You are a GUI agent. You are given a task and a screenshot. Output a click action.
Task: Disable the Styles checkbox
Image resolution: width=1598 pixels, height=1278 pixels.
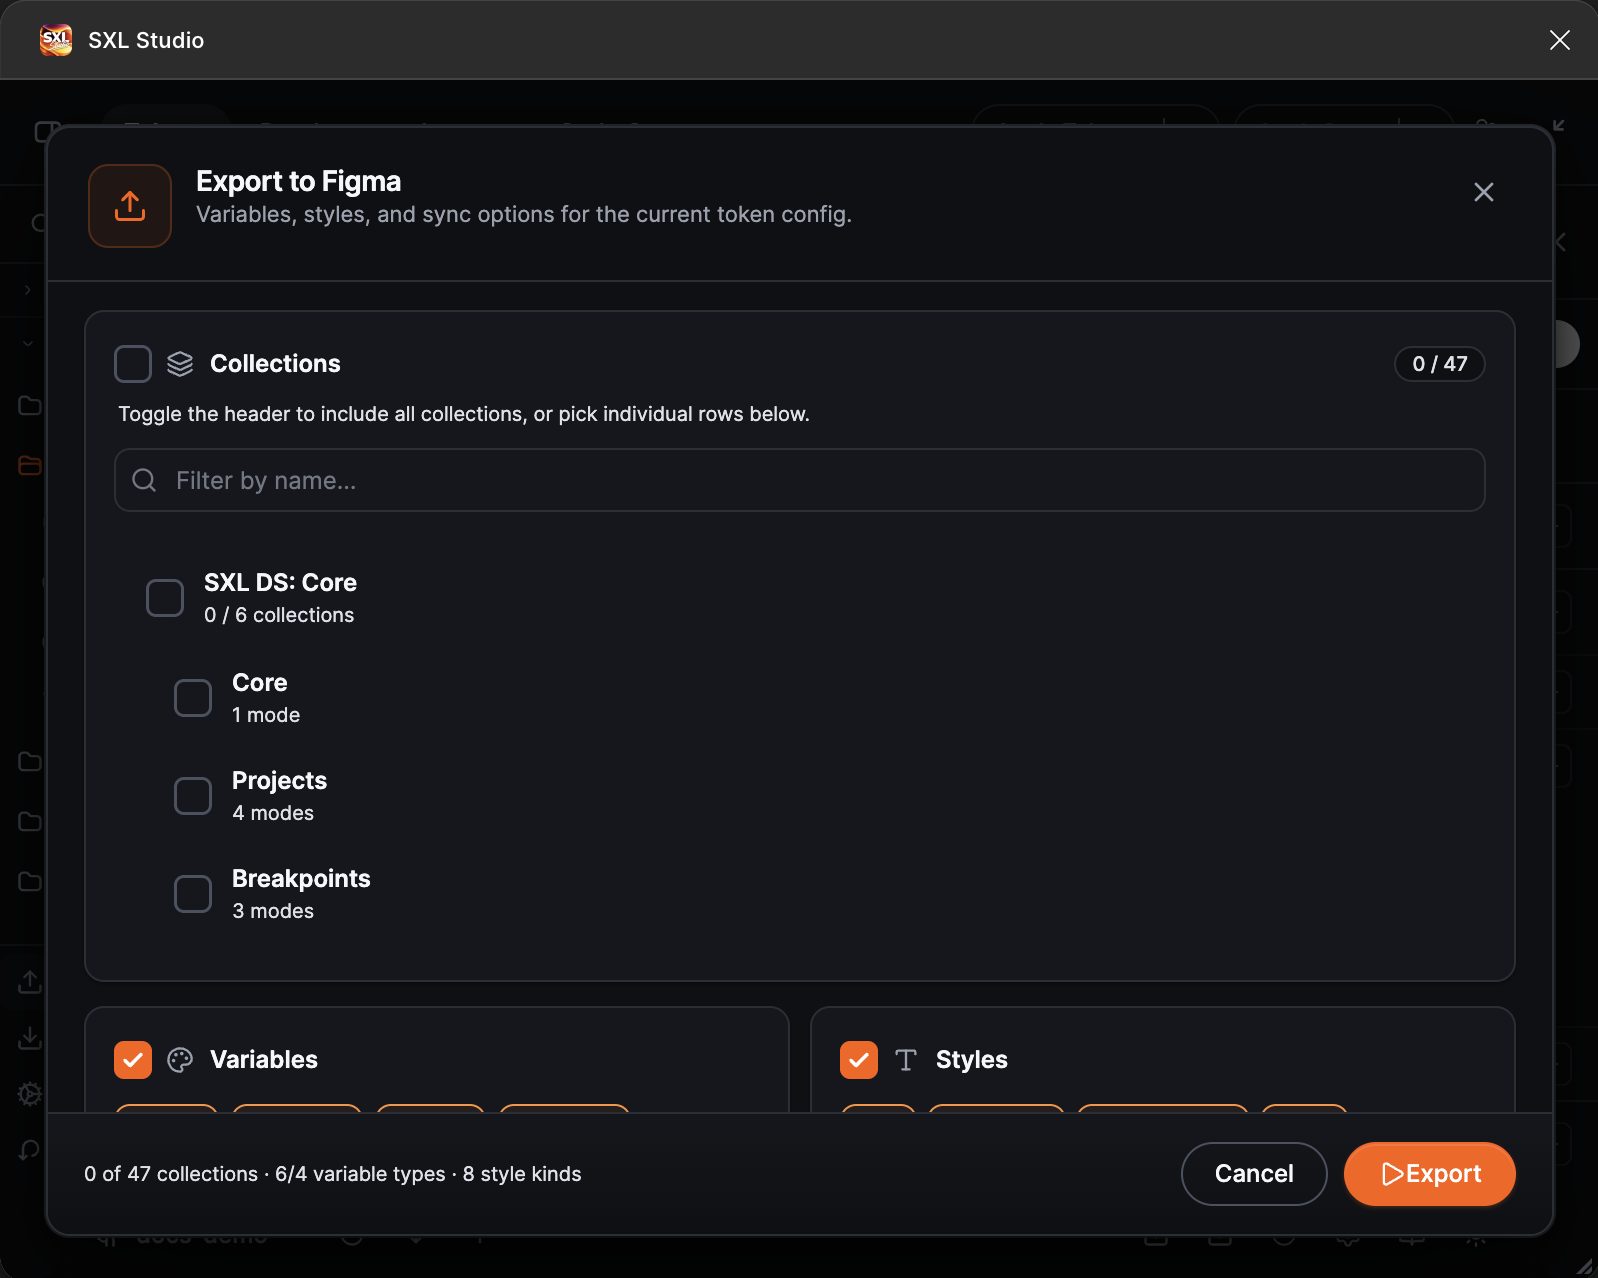[x=859, y=1060]
